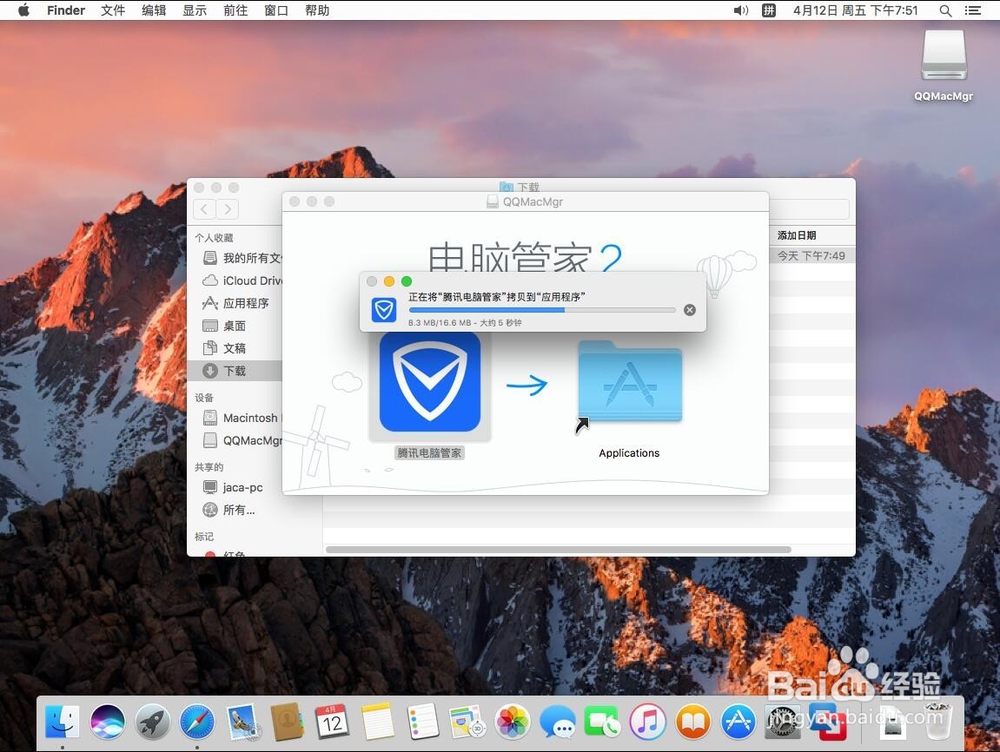The image size is (1000, 752).
Task: Open Mail from the Dock
Action: [242, 721]
